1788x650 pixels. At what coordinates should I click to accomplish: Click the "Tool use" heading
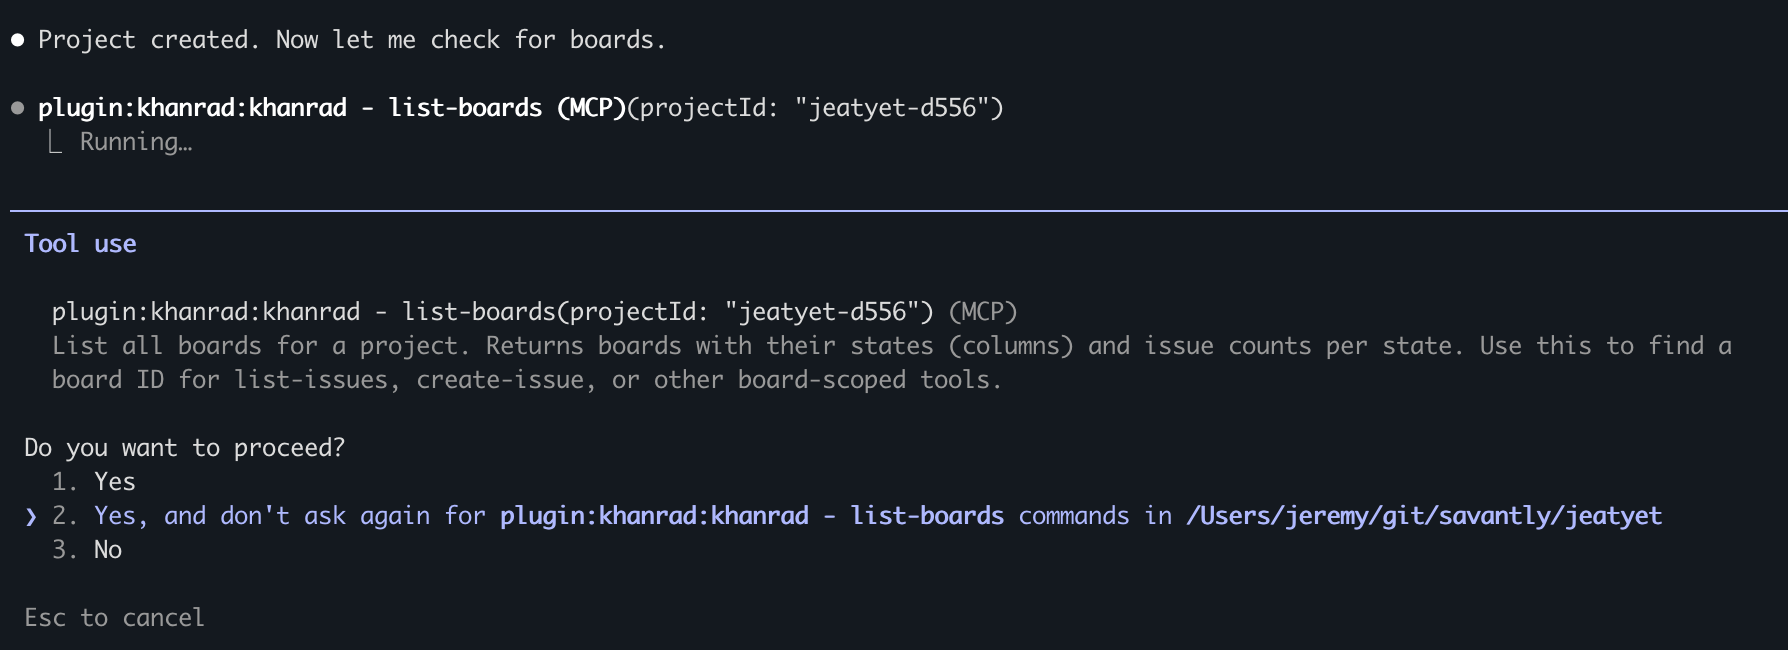(x=80, y=244)
